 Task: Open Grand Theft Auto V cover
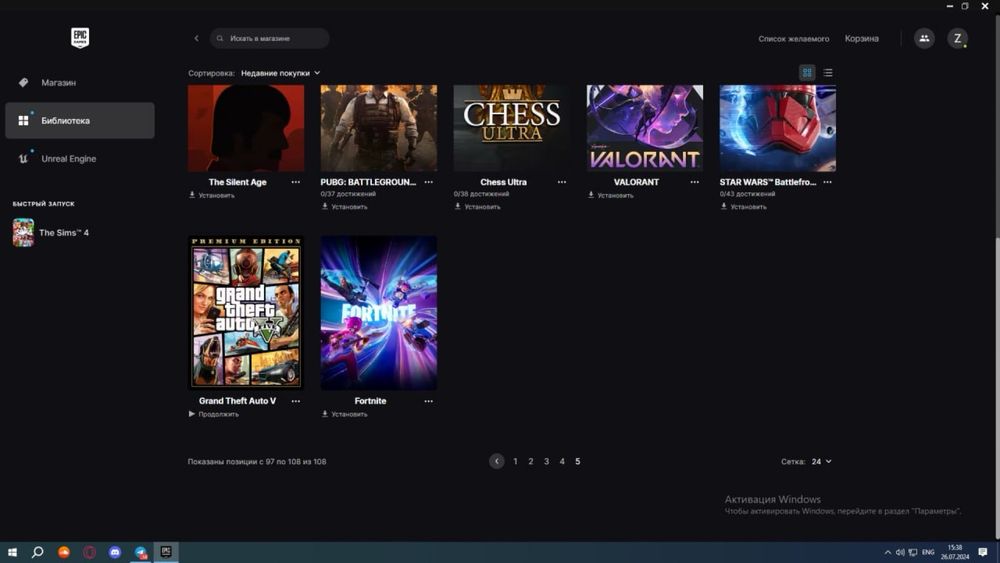click(x=246, y=312)
